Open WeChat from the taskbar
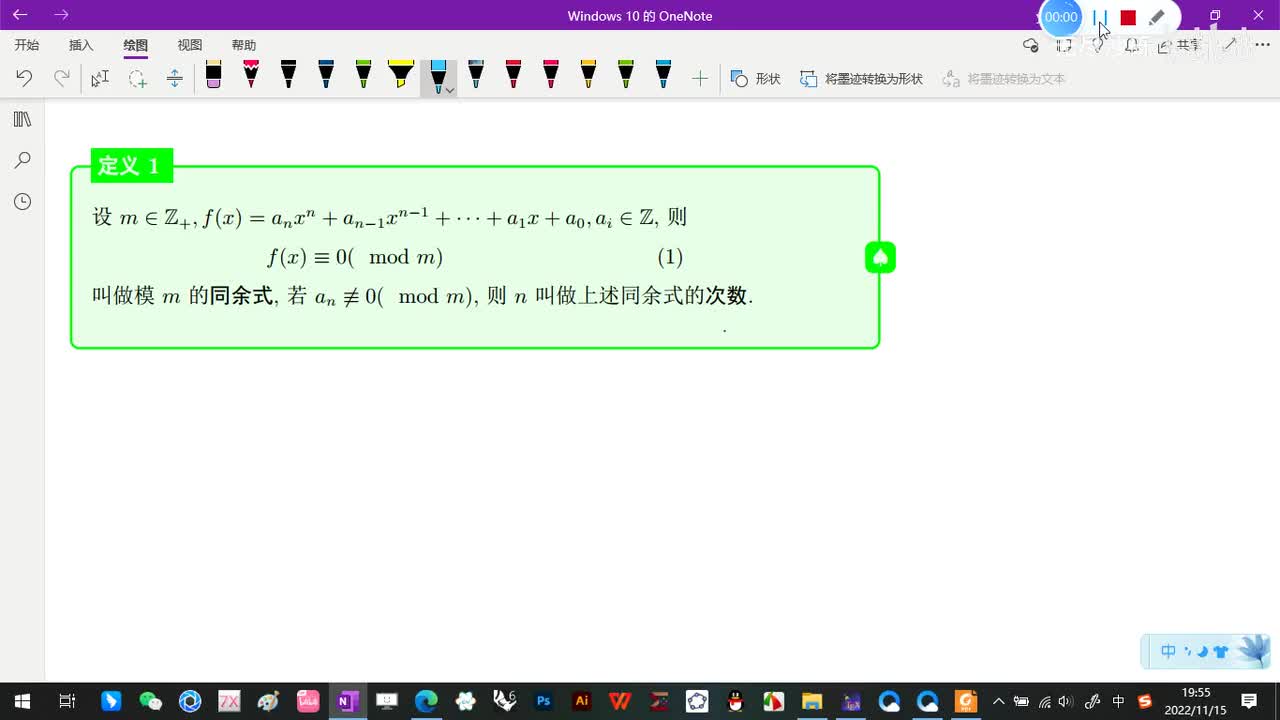Image resolution: width=1280 pixels, height=720 pixels. click(x=150, y=701)
